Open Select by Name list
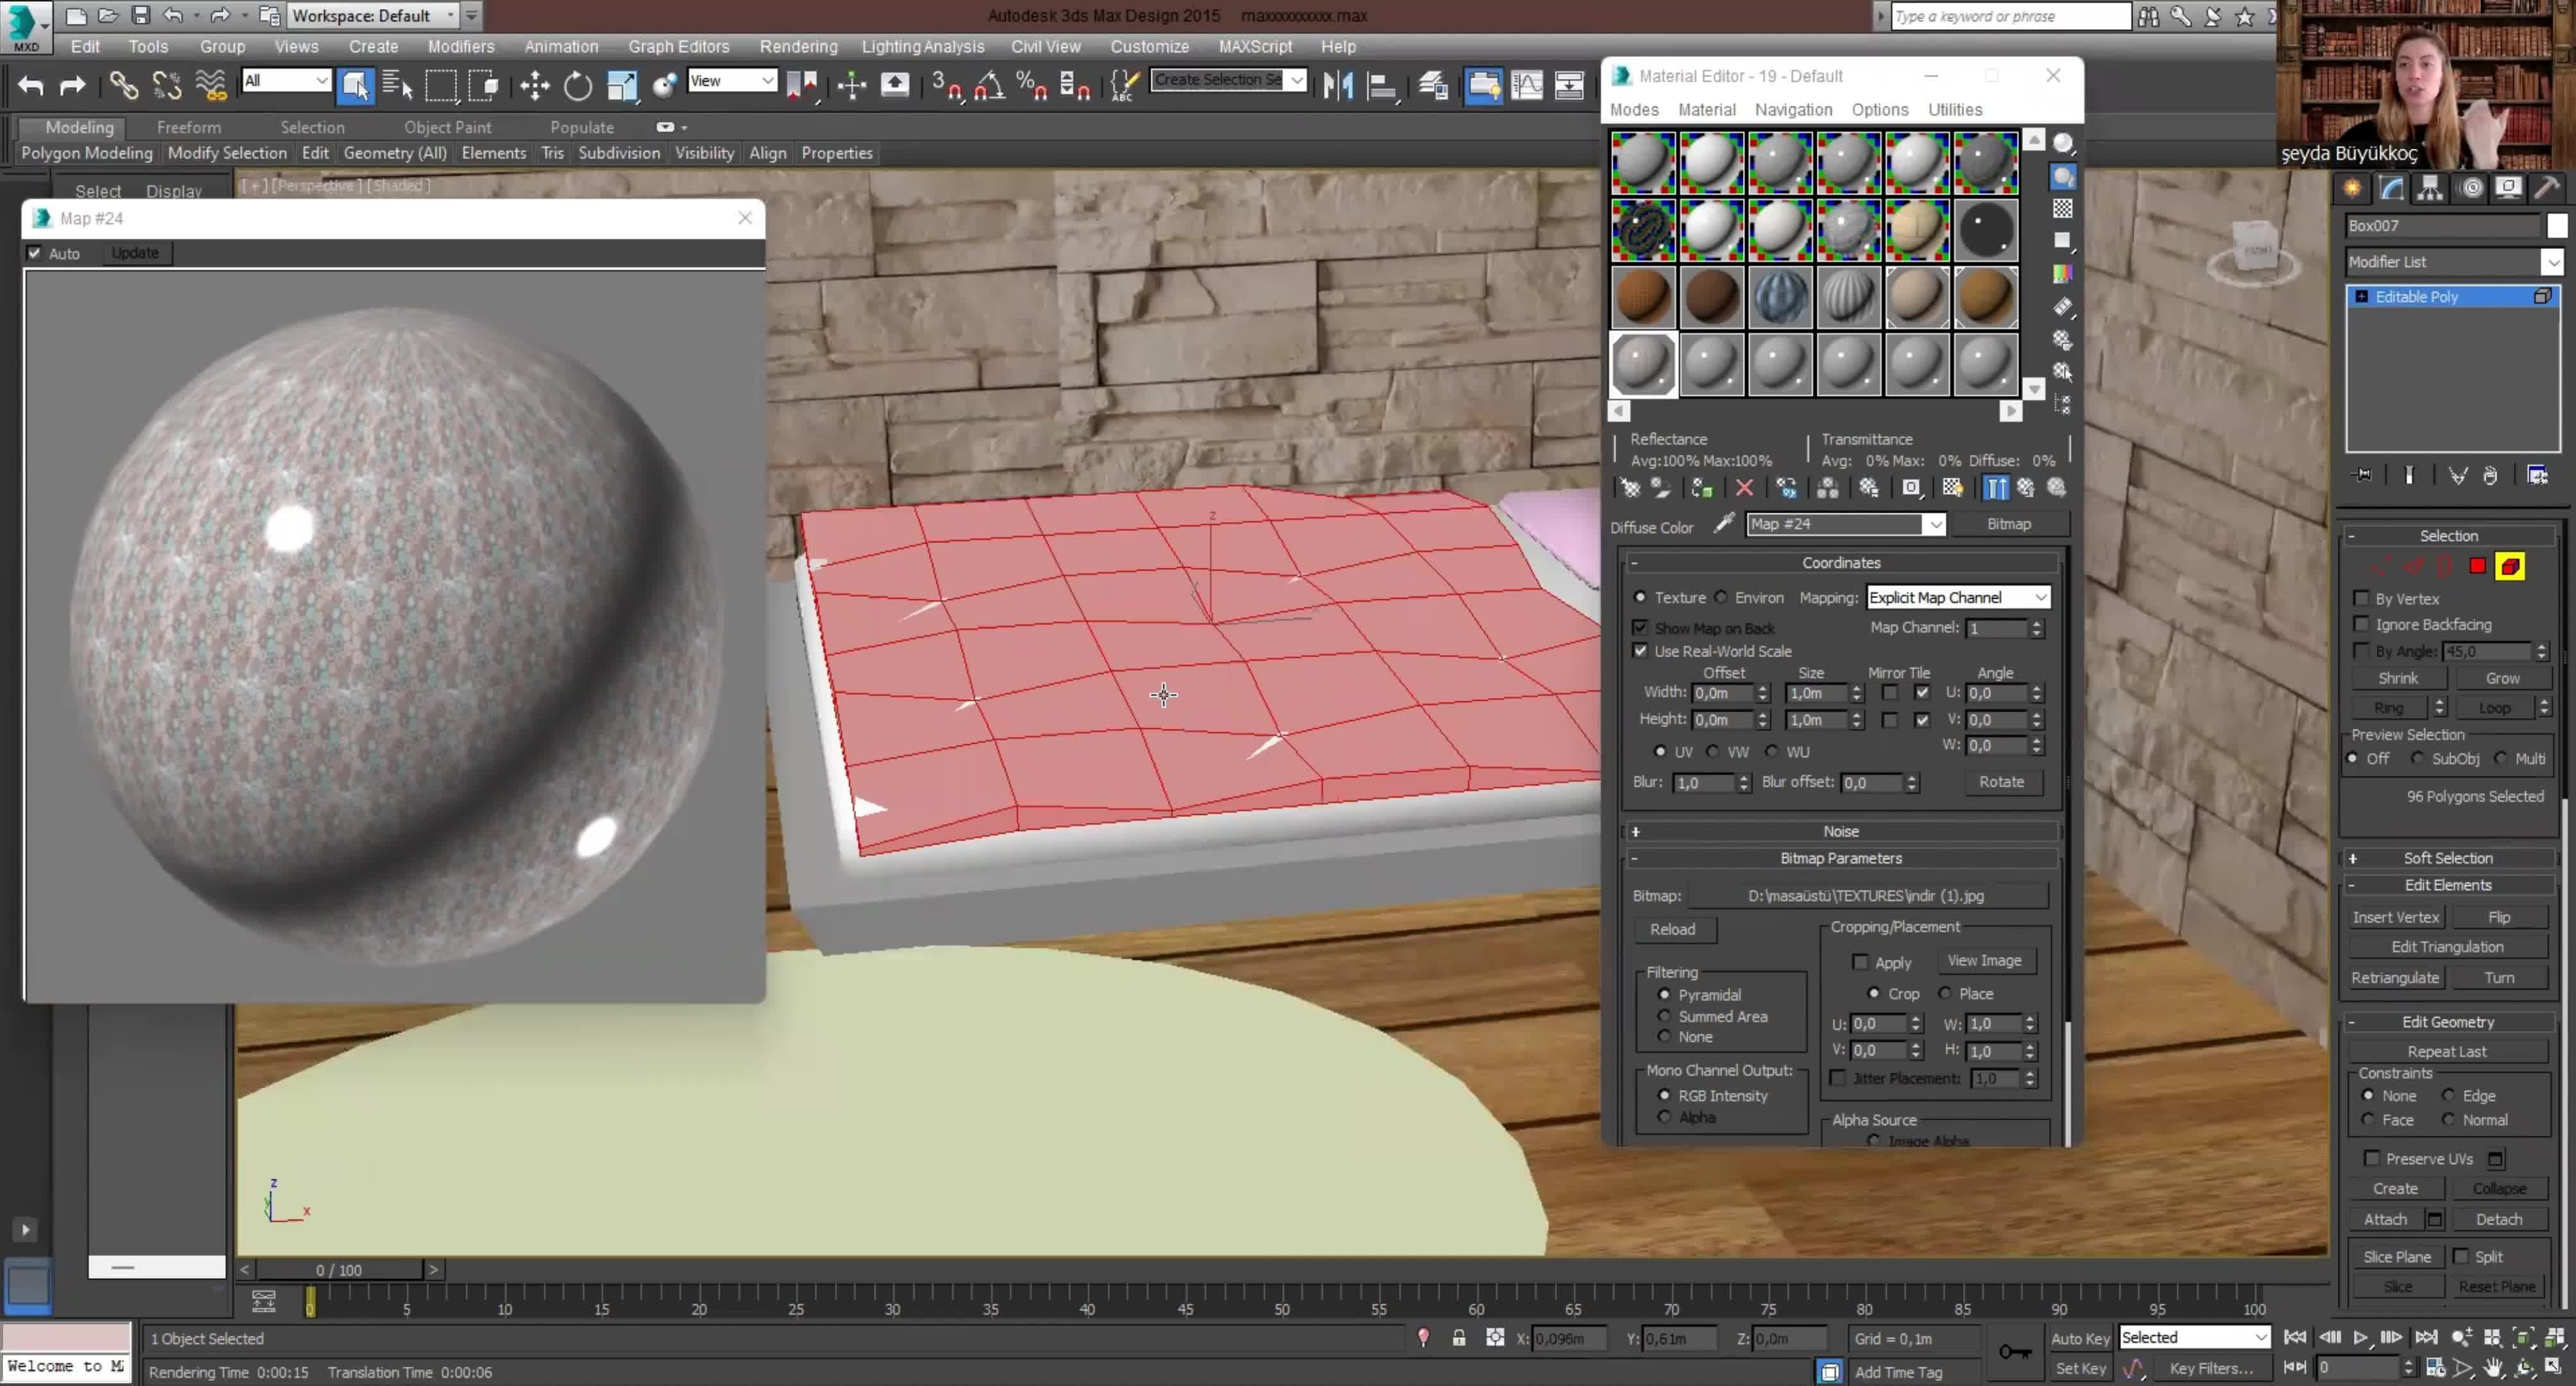The width and height of the screenshot is (2576, 1386). pyautogui.click(x=398, y=86)
